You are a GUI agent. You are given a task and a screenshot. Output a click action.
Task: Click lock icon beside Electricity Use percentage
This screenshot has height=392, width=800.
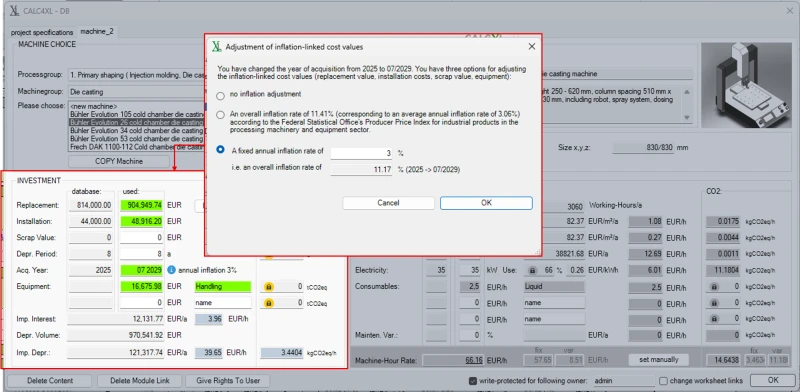click(x=532, y=270)
